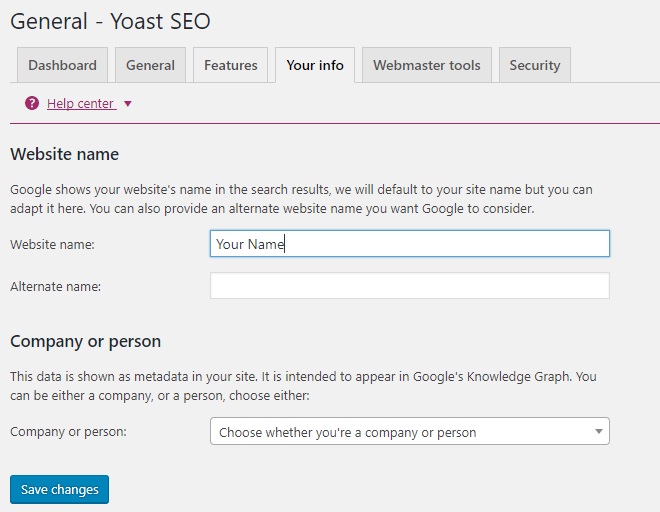Open the Company or person dropdown
Viewport: 660px width, 512px height.
(x=400, y=432)
